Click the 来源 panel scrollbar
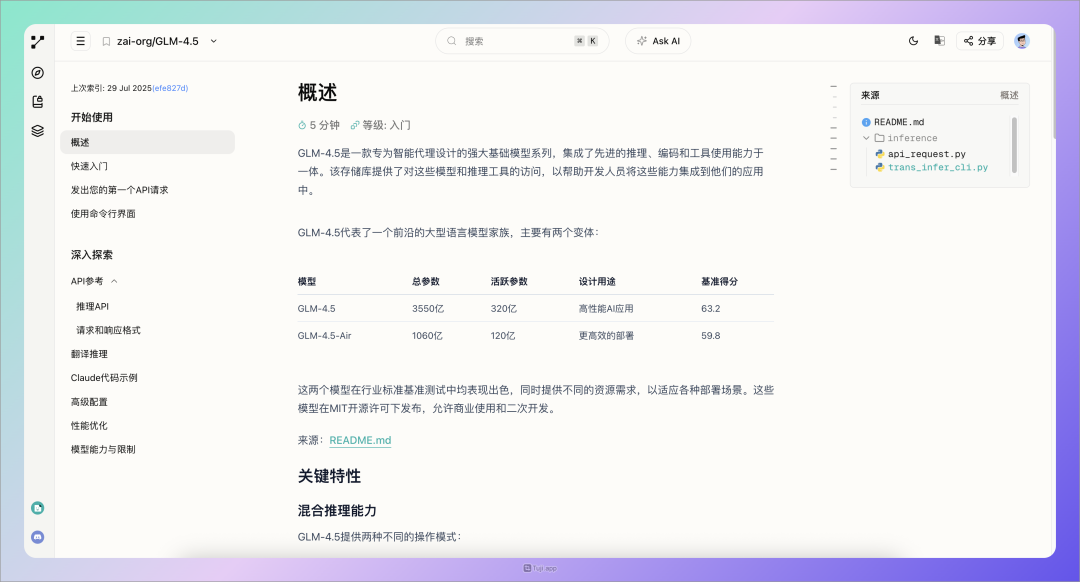The image size is (1080, 582). [1014, 145]
